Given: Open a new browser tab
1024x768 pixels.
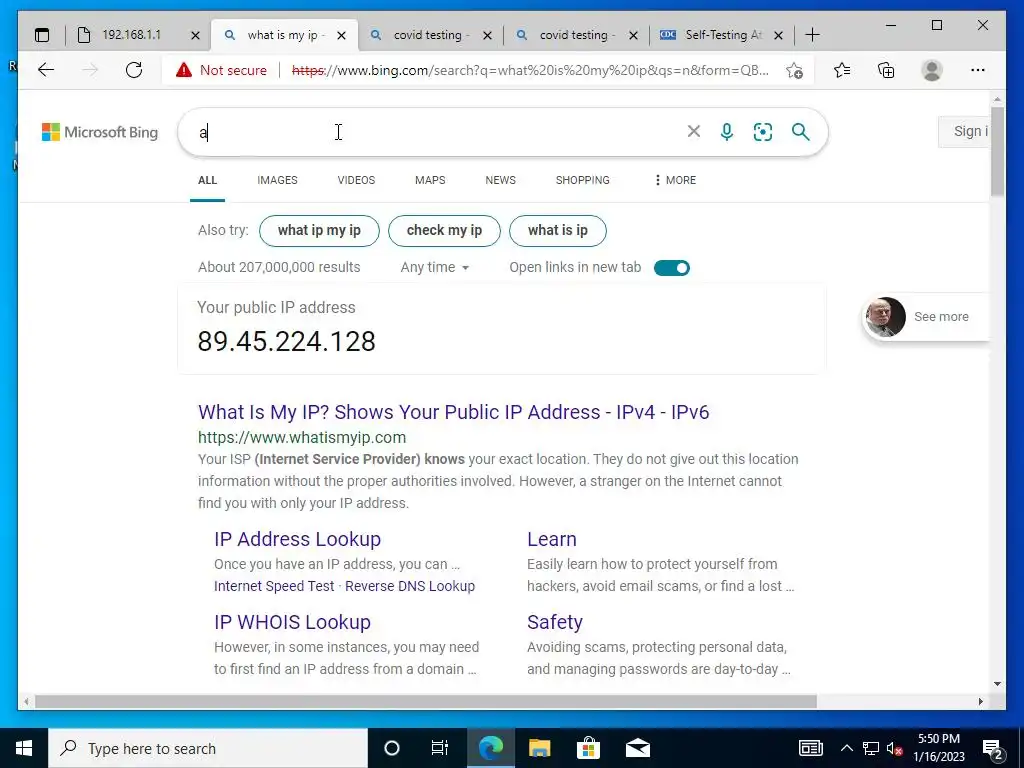Looking at the screenshot, I should [812, 35].
